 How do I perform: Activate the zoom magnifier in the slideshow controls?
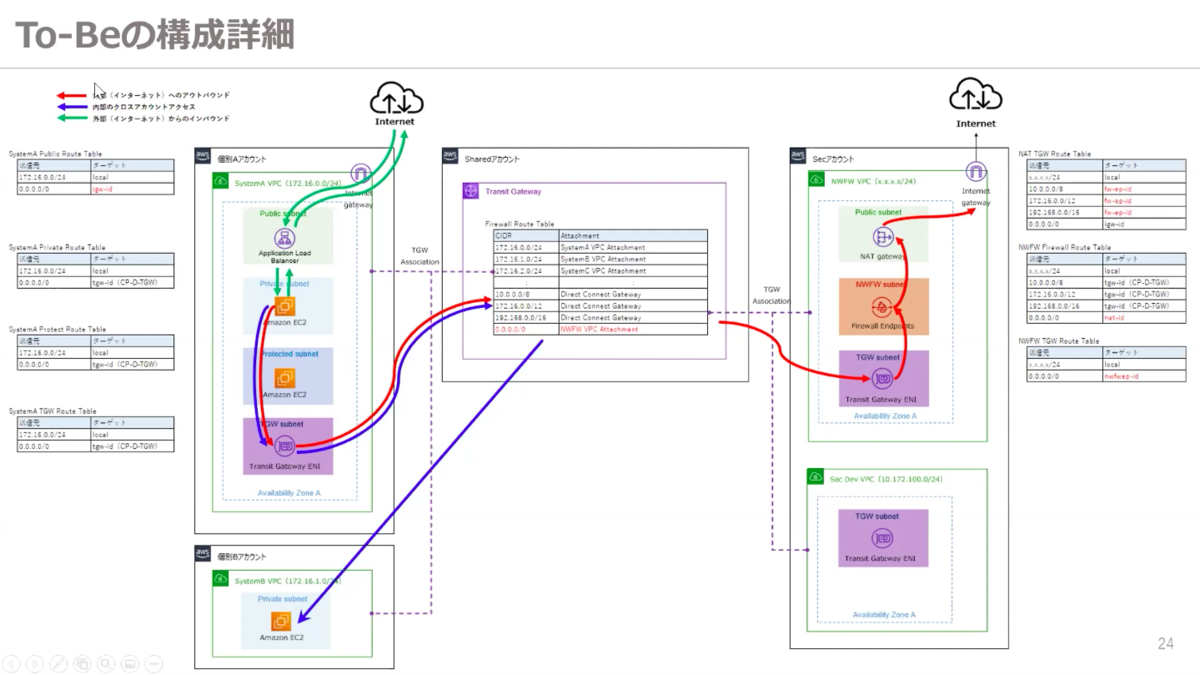[107, 663]
